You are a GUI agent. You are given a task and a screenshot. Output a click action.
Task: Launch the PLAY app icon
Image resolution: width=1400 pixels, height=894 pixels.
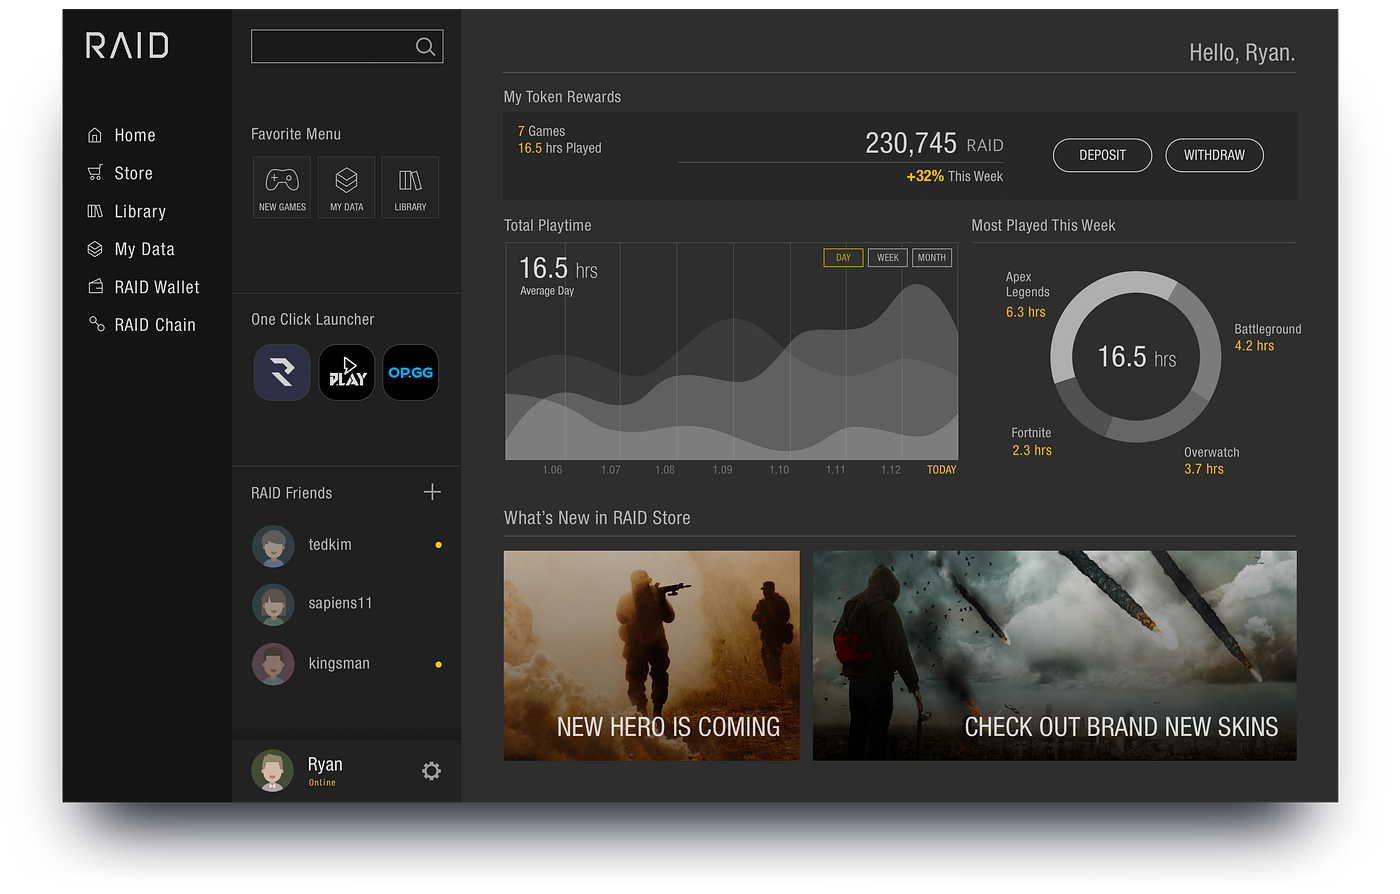[x=347, y=373]
